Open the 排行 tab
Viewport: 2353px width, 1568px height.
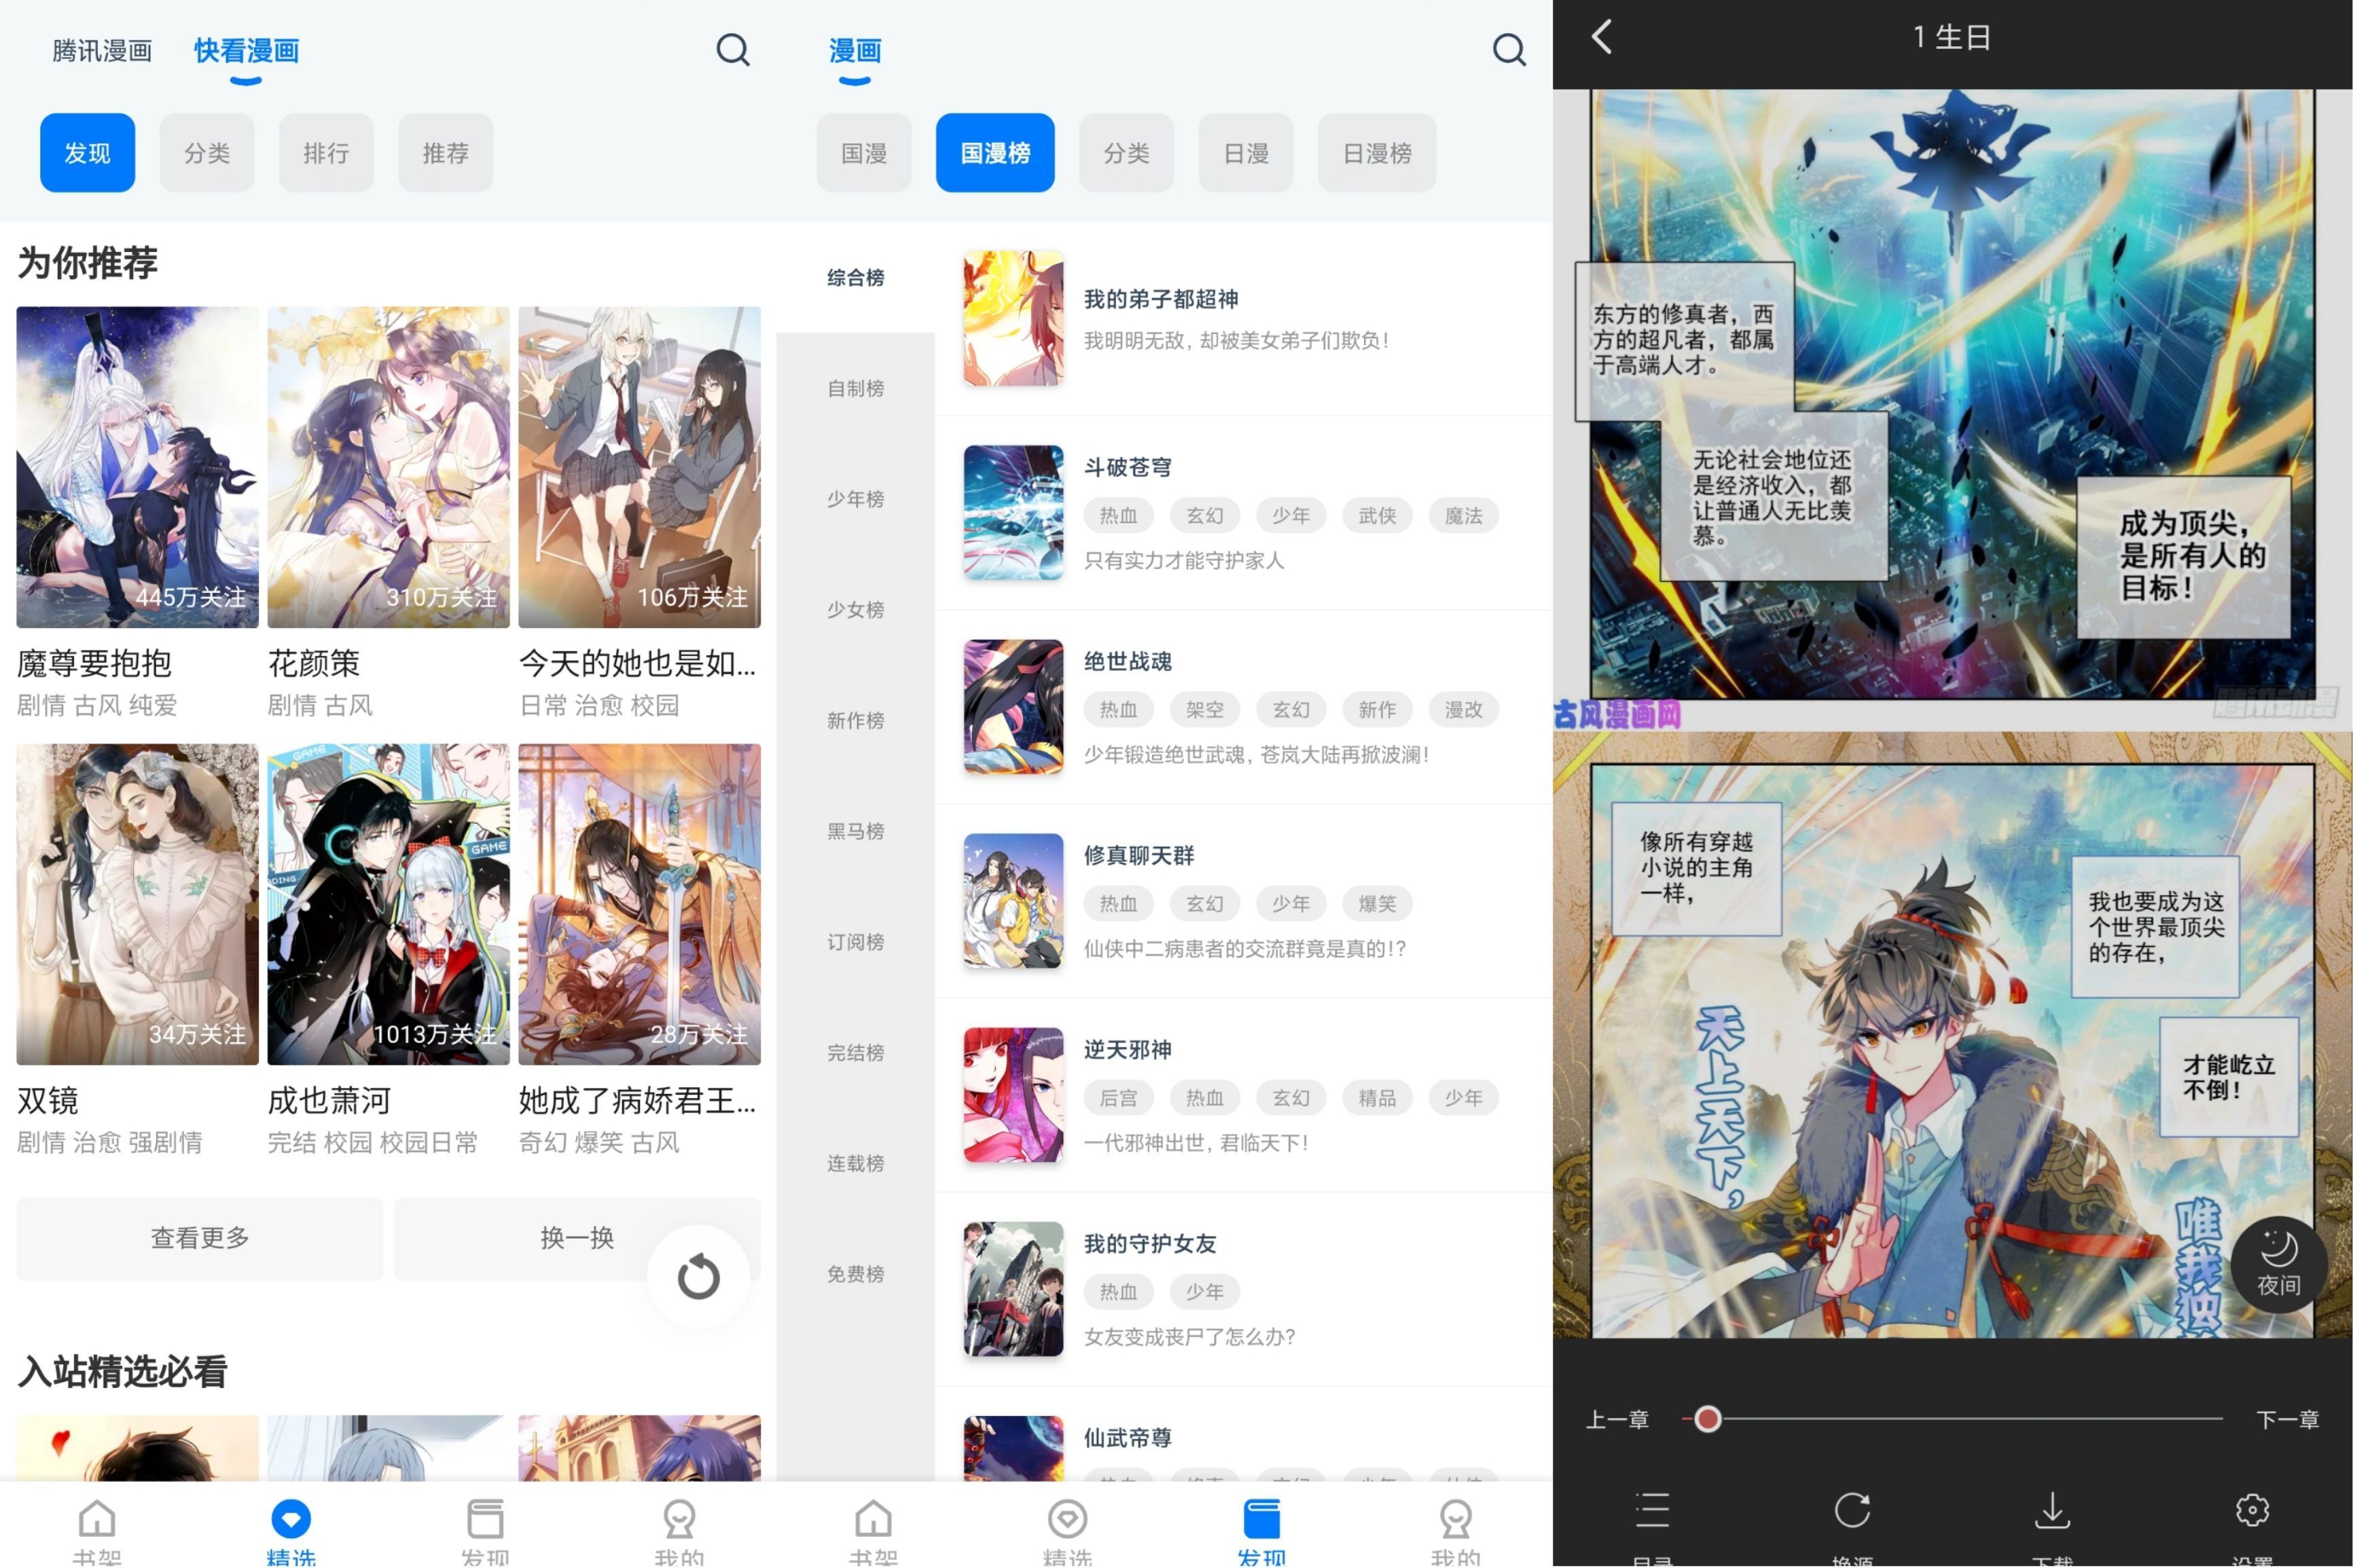click(326, 153)
